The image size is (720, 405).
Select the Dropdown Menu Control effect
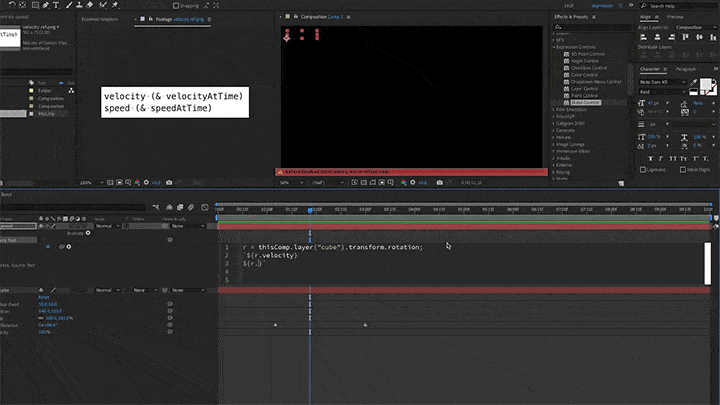[x=596, y=82]
